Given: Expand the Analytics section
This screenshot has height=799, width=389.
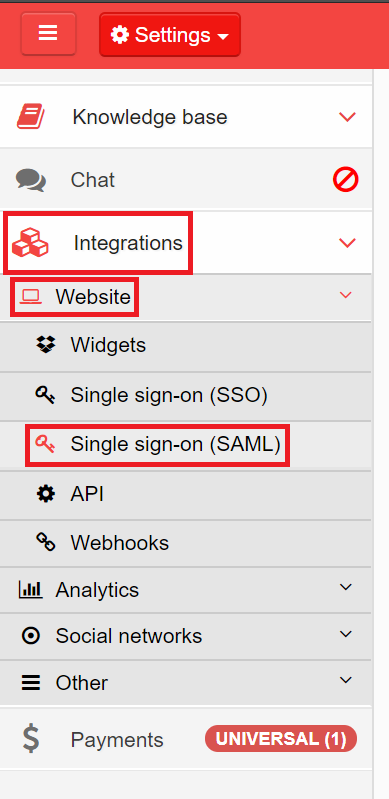Looking at the screenshot, I should tap(186, 590).
